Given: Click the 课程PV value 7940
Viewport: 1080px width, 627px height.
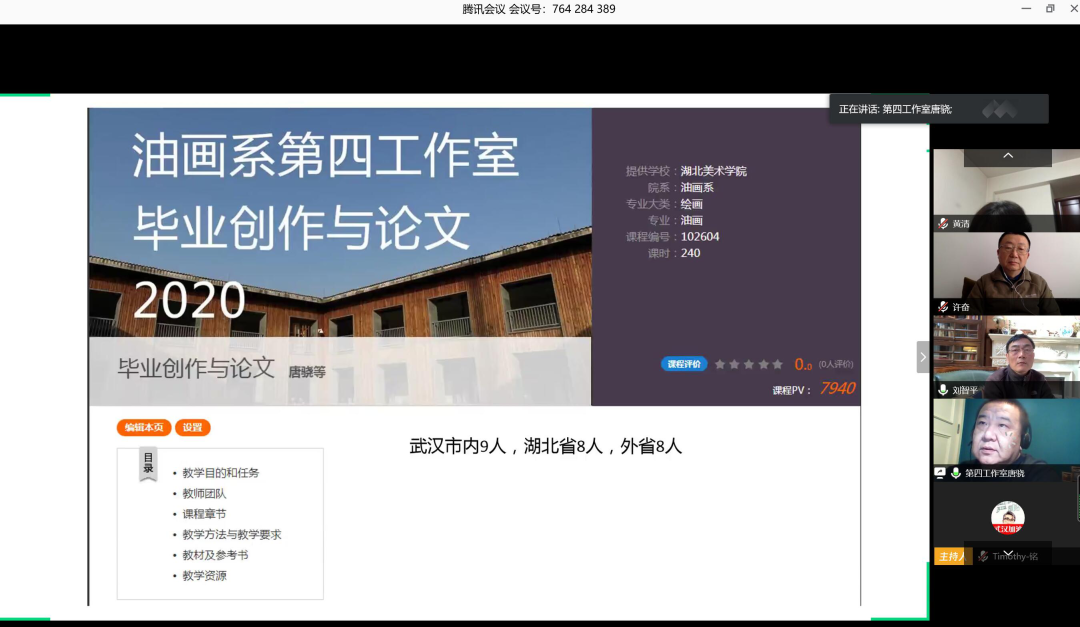Looking at the screenshot, I should click(838, 389).
